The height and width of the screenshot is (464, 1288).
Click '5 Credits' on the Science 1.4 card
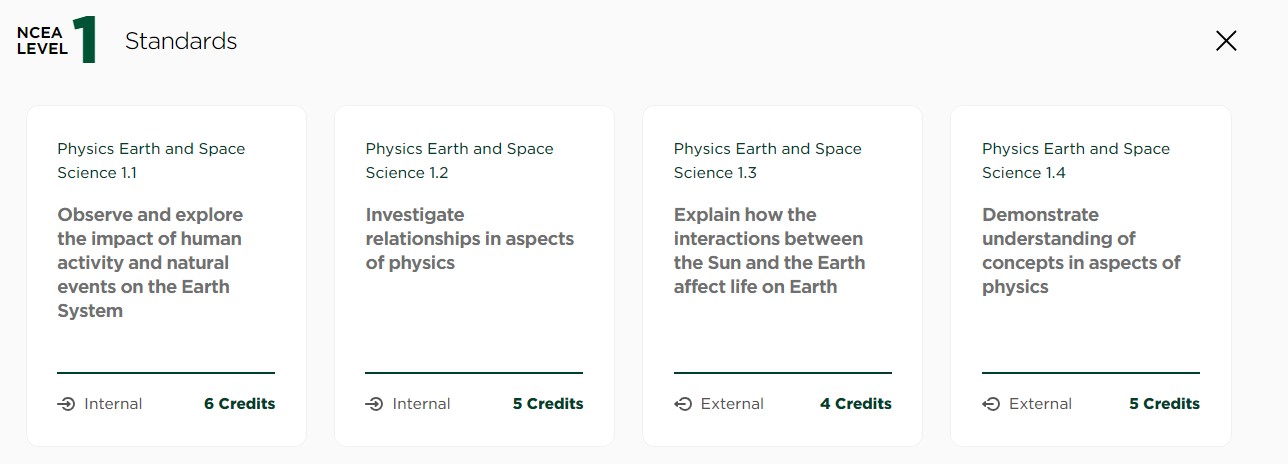[x=1164, y=404]
